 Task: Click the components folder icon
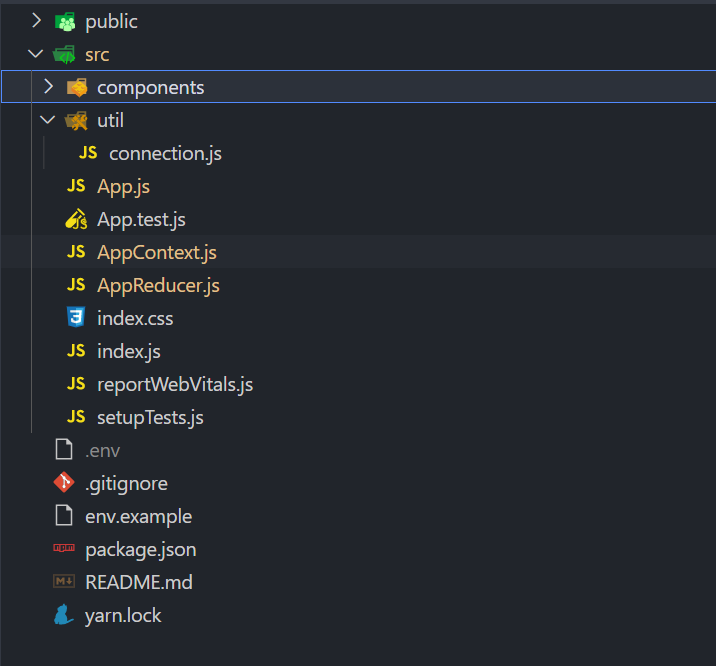(x=77, y=87)
